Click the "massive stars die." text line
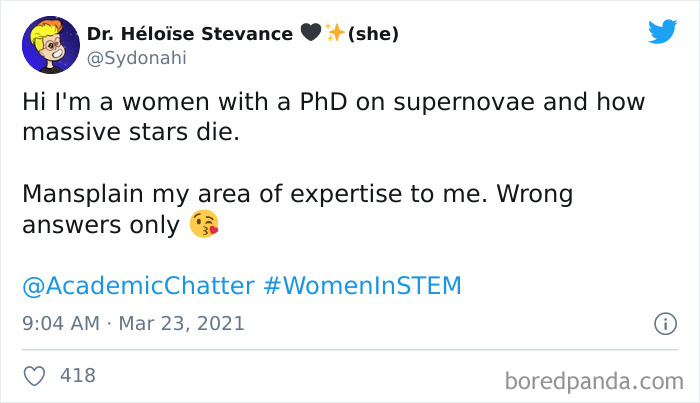 pyautogui.click(x=131, y=131)
